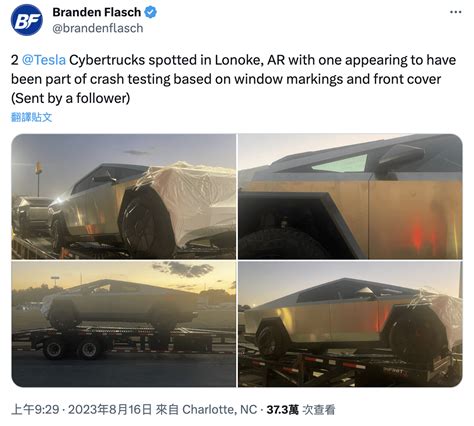Image resolution: width=474 pixels, height=426 pixels.
Task: Open the @Tesla mention
Action: click(44, 60)
